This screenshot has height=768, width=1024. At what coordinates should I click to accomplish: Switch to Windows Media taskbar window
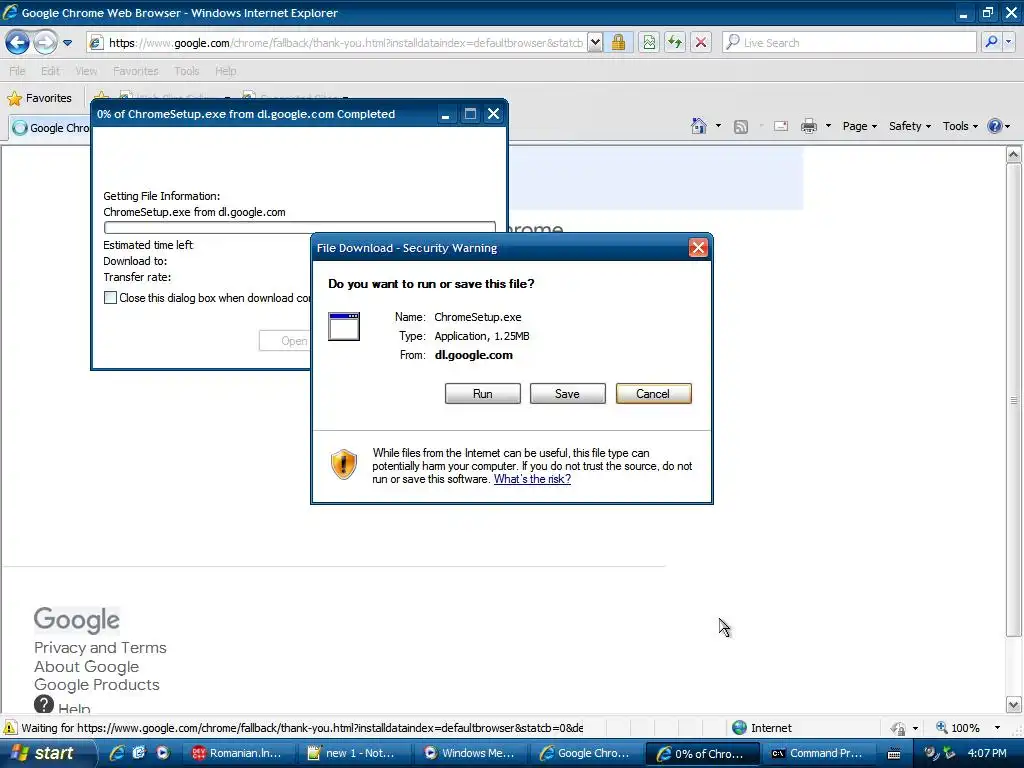coord(471,753)
